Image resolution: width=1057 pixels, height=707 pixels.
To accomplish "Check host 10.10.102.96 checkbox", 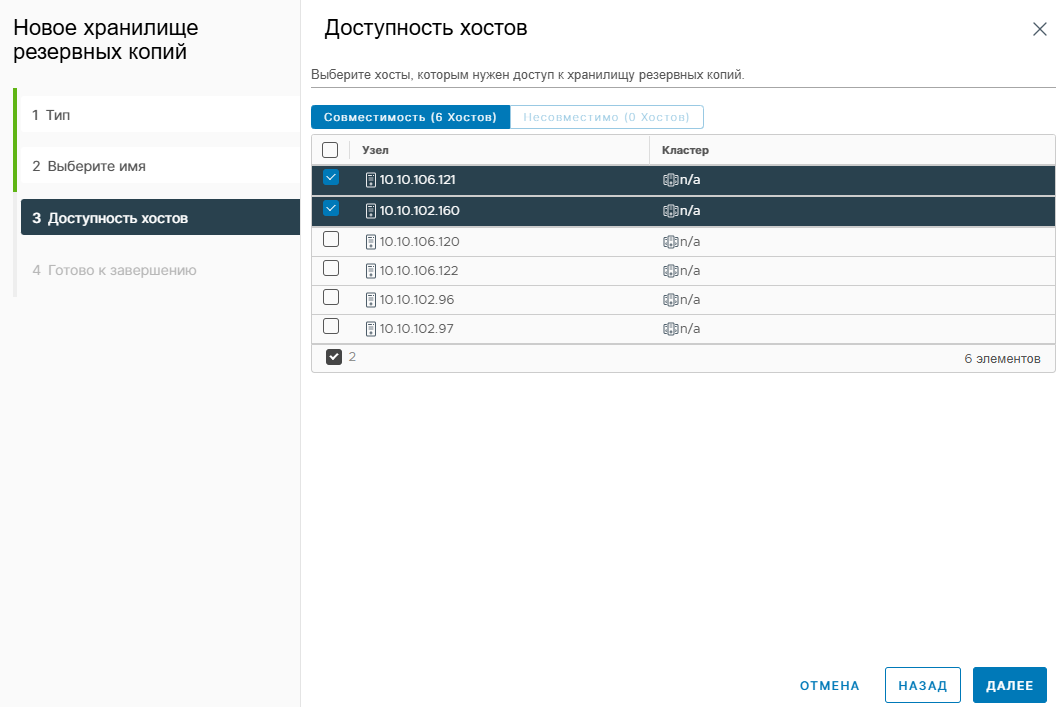I will (x=331, y=297).
